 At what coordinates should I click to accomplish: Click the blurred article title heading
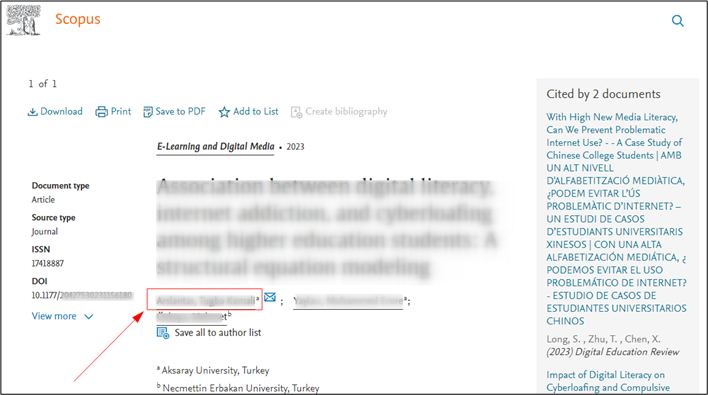tap(326, 227)
